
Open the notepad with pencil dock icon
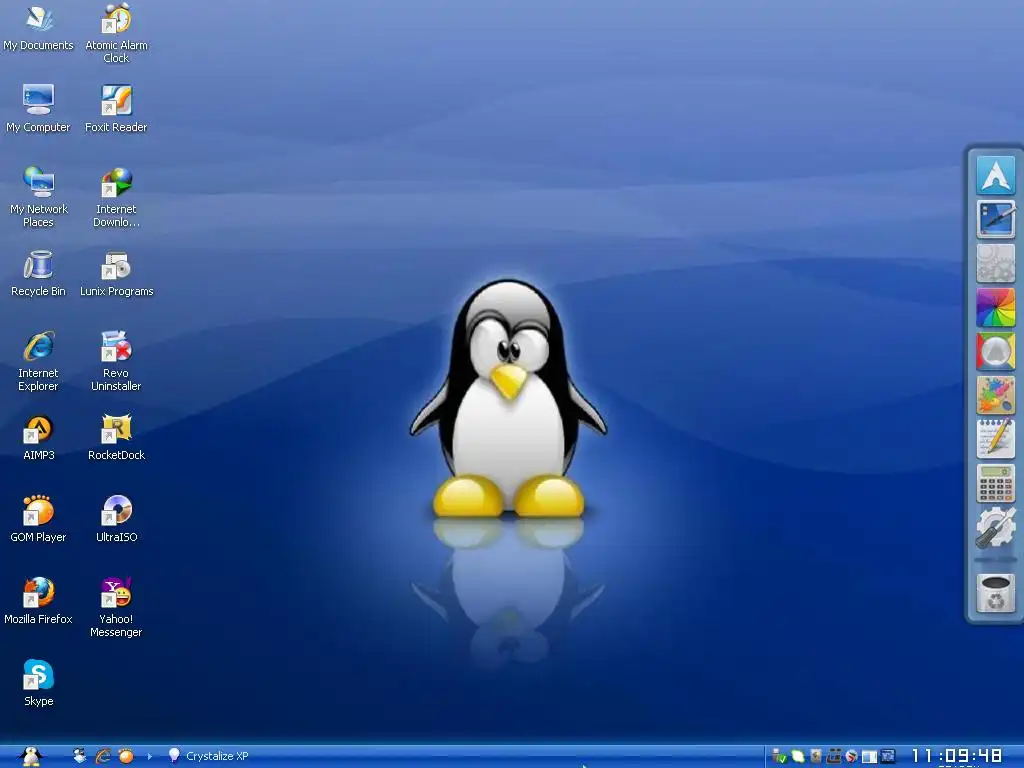click(x=995, y=439)
